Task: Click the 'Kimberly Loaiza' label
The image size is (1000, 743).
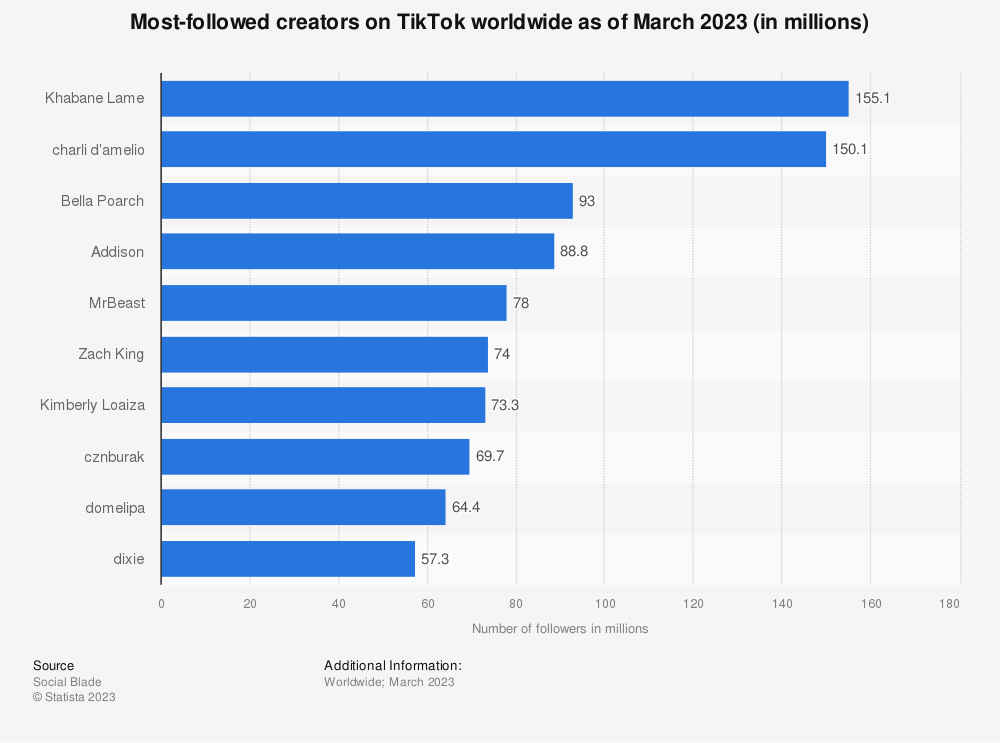Action: point(92,405)
